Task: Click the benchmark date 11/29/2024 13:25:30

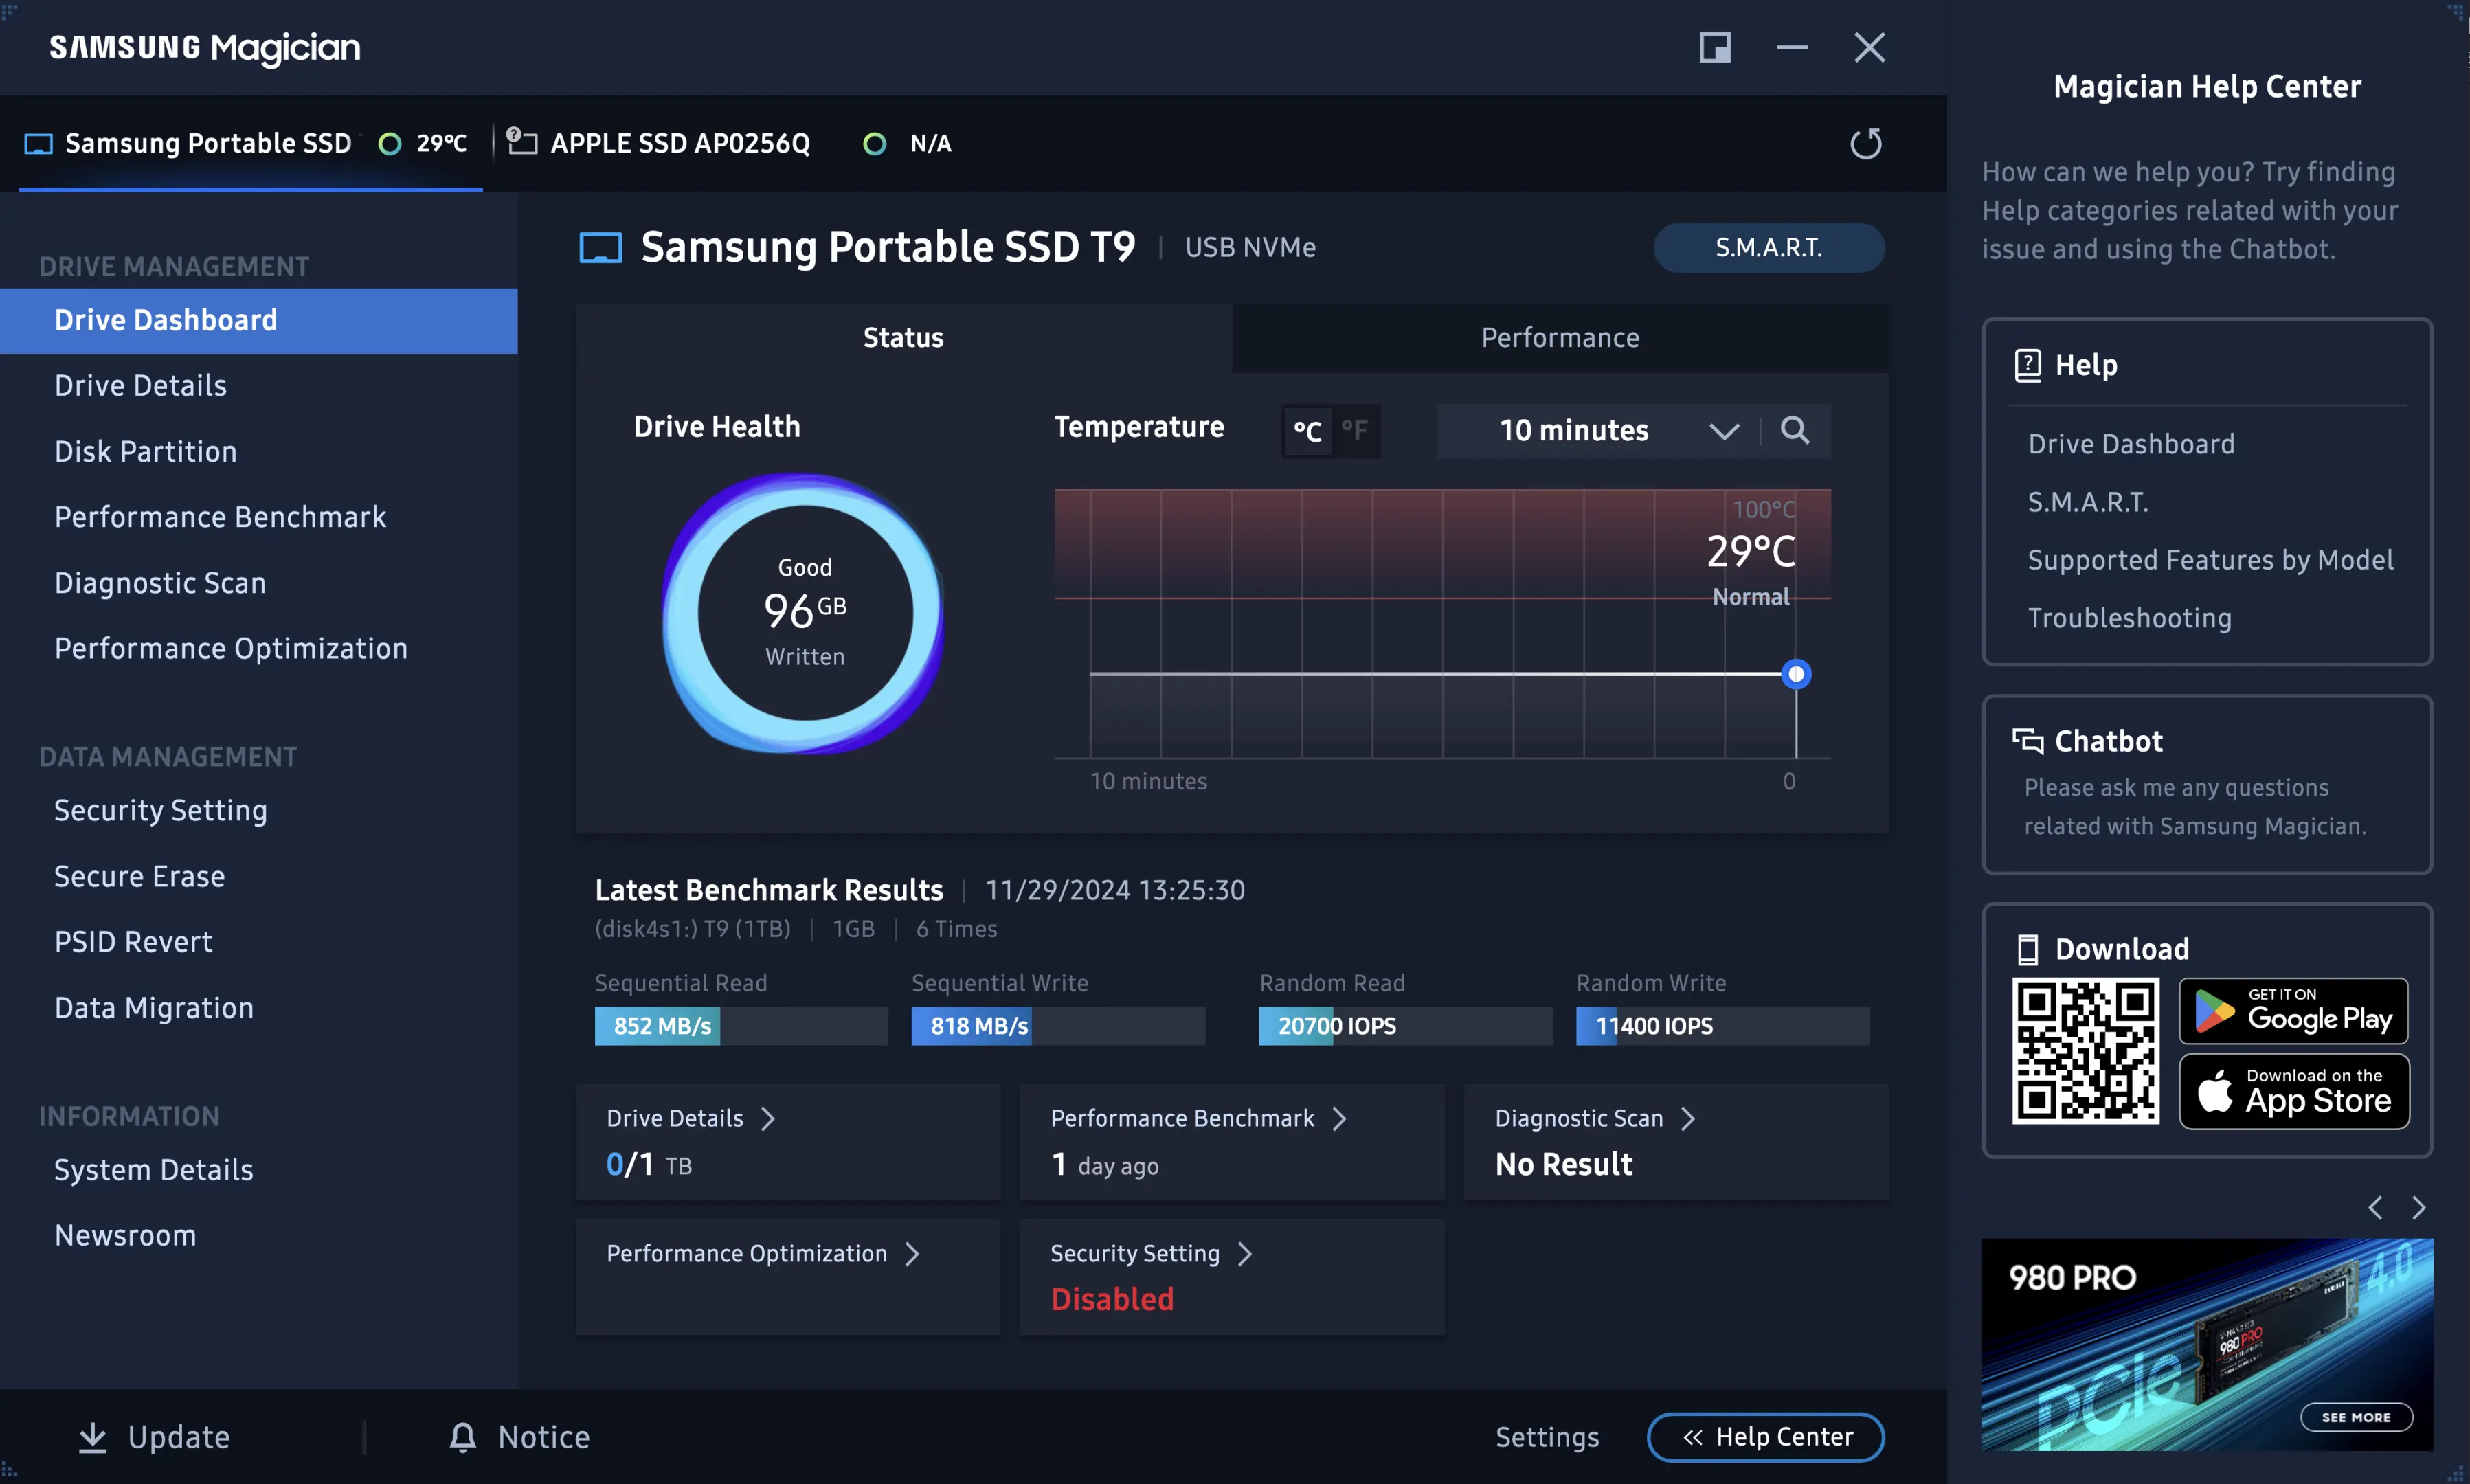Action: [x=1115, y=890]
